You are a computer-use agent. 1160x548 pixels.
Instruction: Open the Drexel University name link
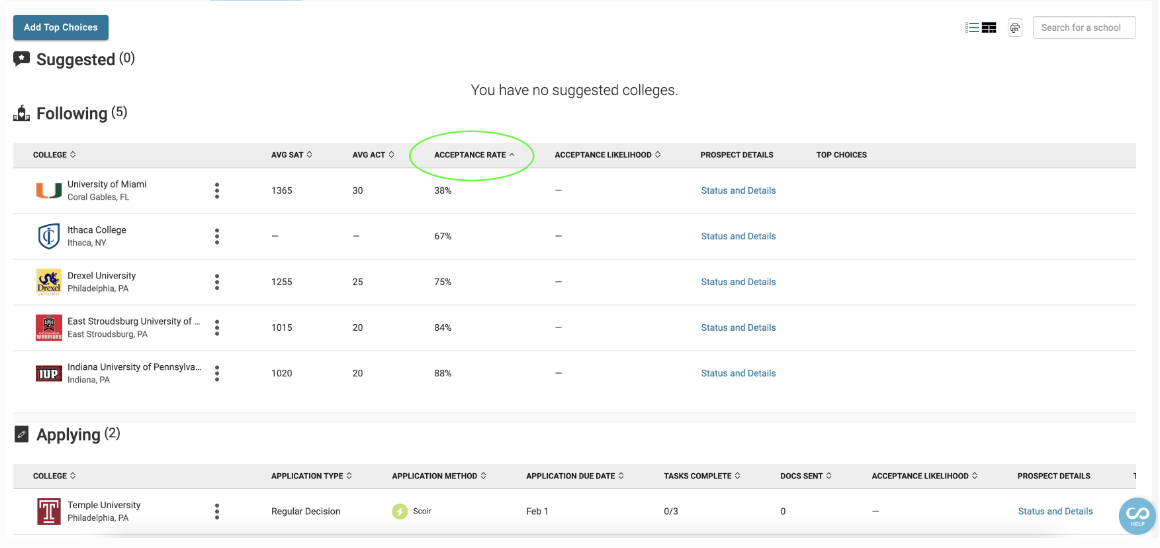(x=101, y=276)
